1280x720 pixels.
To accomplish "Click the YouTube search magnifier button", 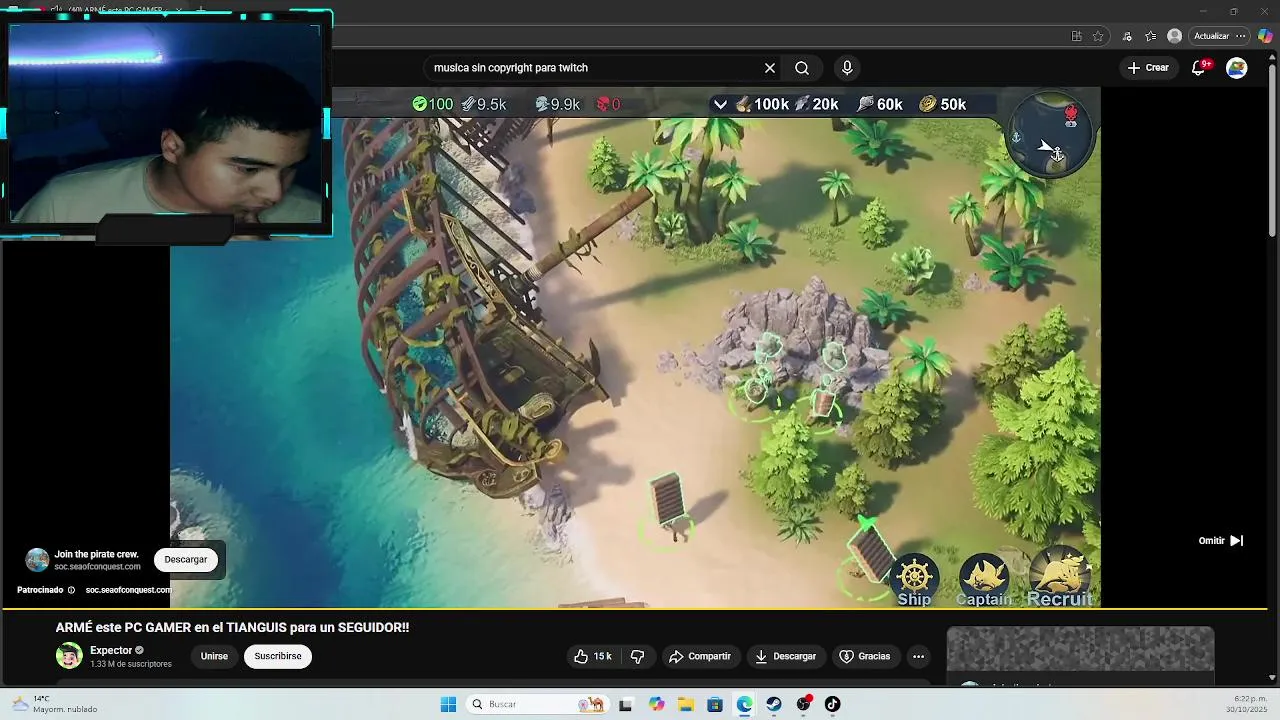I will pos(802,68).
